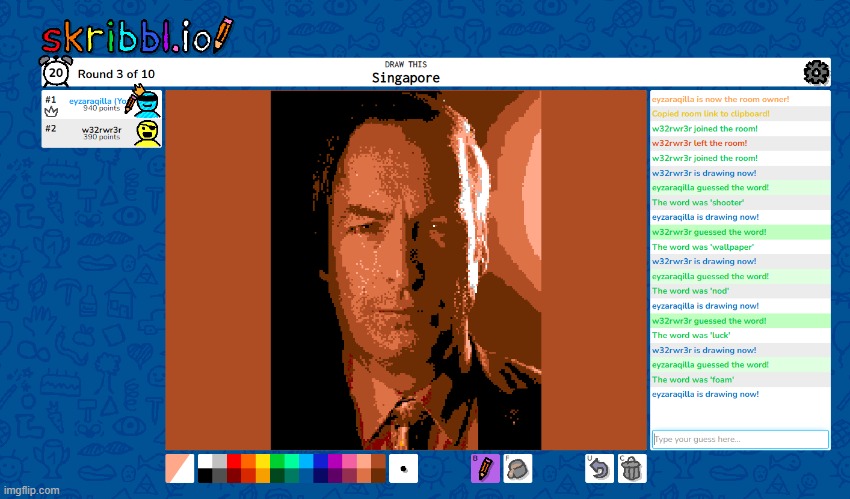
Task: Pick the bright green color swatch
Action: click(x=277, y=461)
